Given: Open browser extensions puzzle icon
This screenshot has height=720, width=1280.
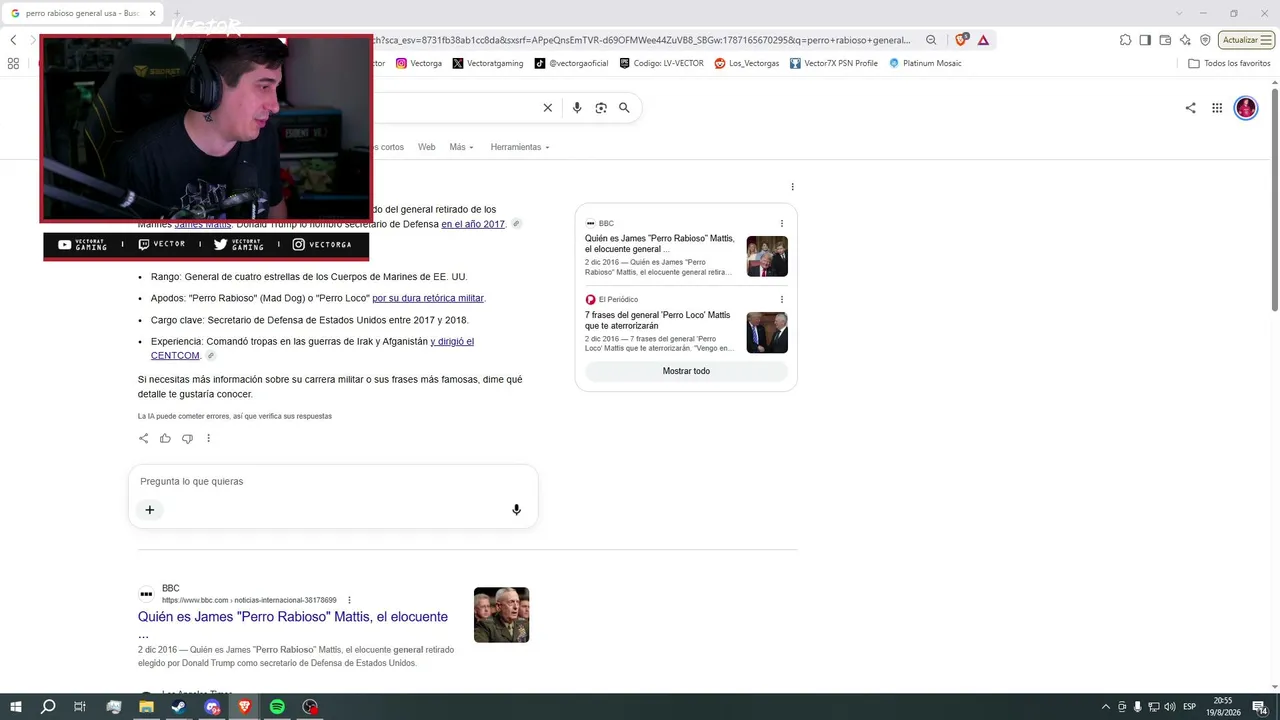Looking at the screenshot, I should click(1125, 40).
